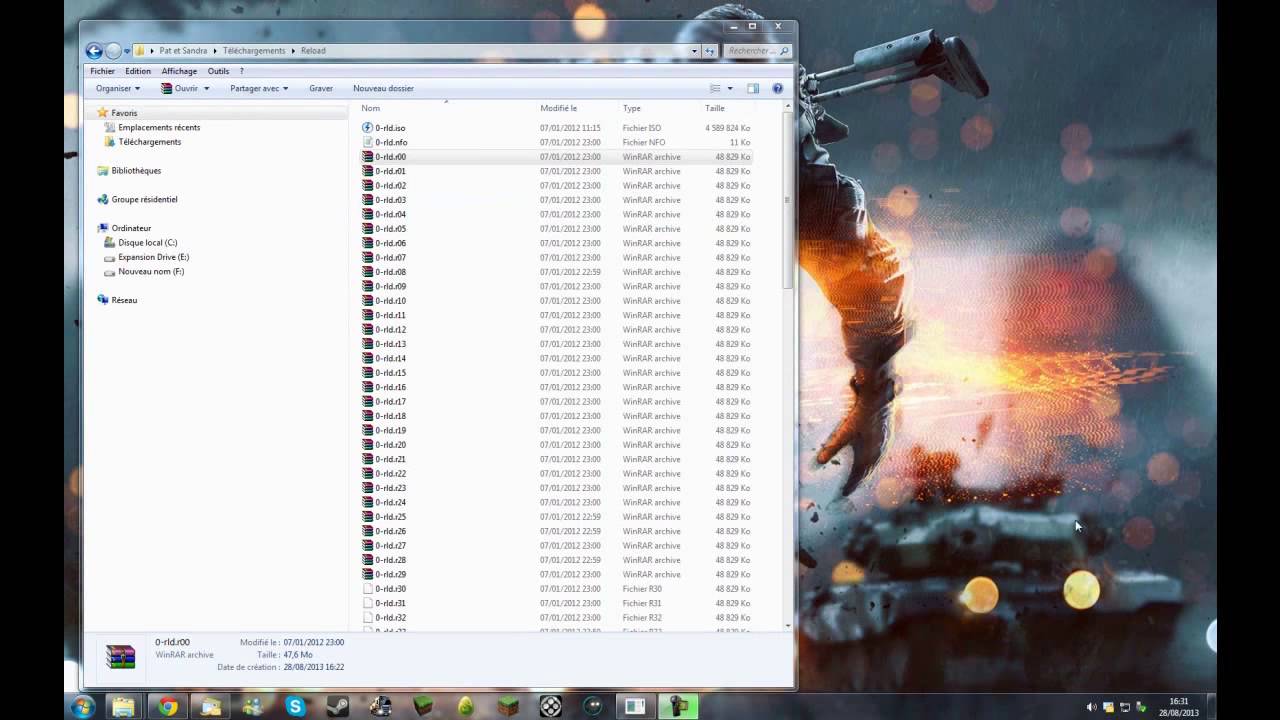Select the 0-rld.r29 archive icon

coord(367,574)
